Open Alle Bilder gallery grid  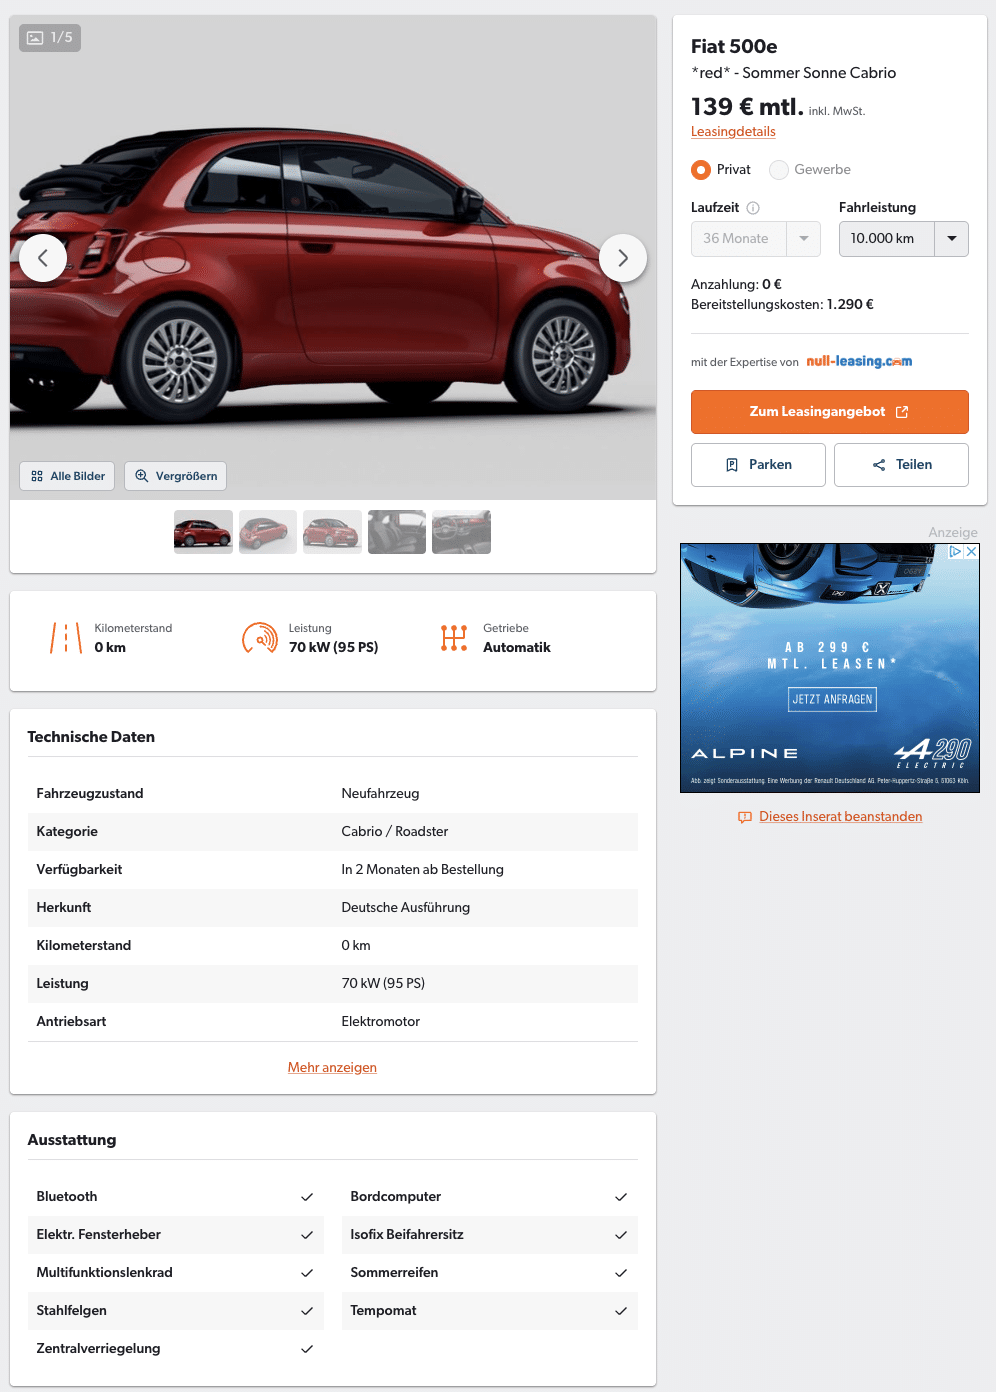point(68,476)
